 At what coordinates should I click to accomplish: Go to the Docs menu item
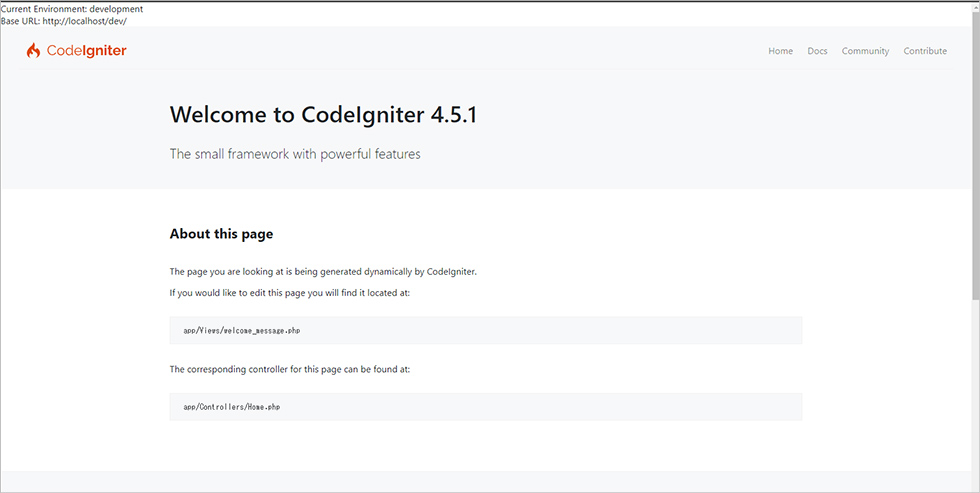817,51
